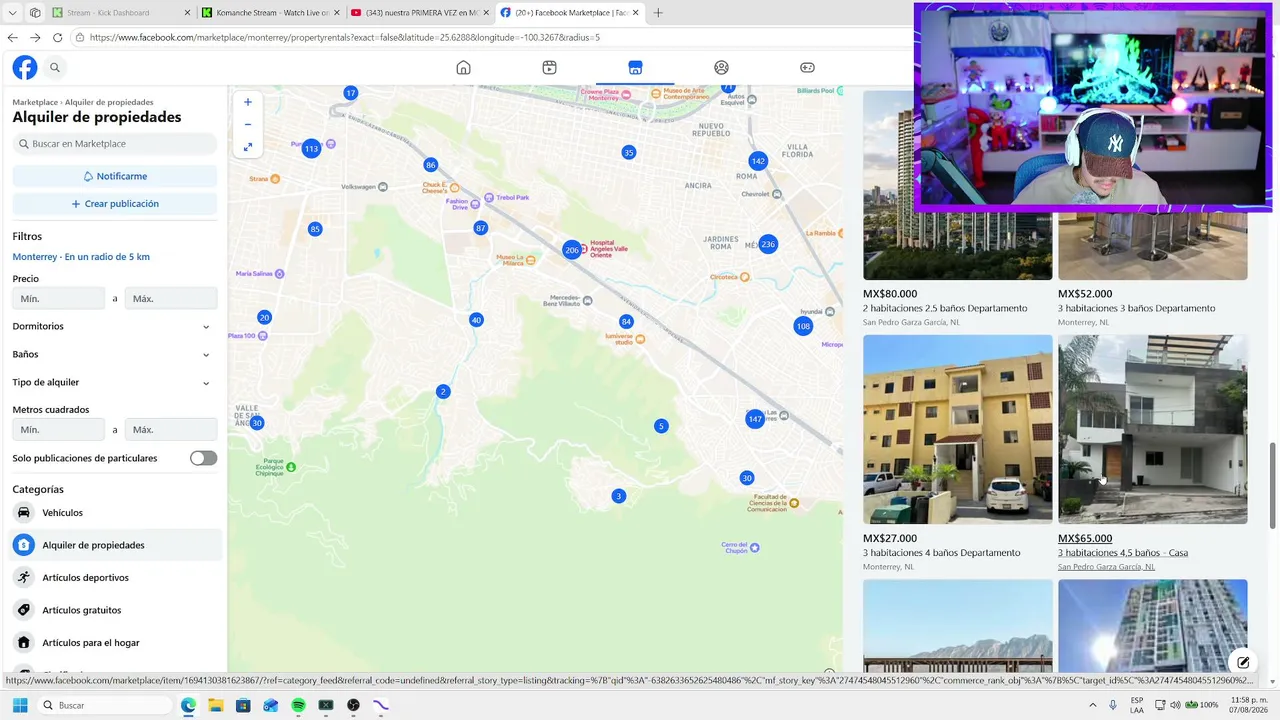
Task: Click the MX$52.000 price text
Action: tap(1085, 295)
